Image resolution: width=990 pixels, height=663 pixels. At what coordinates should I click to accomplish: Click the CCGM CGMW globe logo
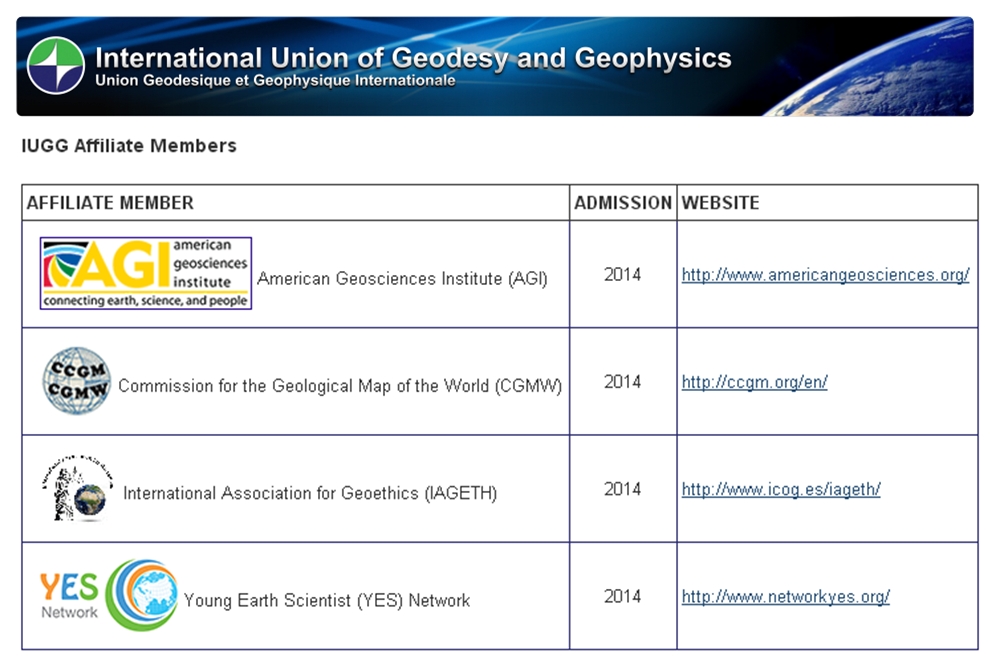(x=77, y=381)
